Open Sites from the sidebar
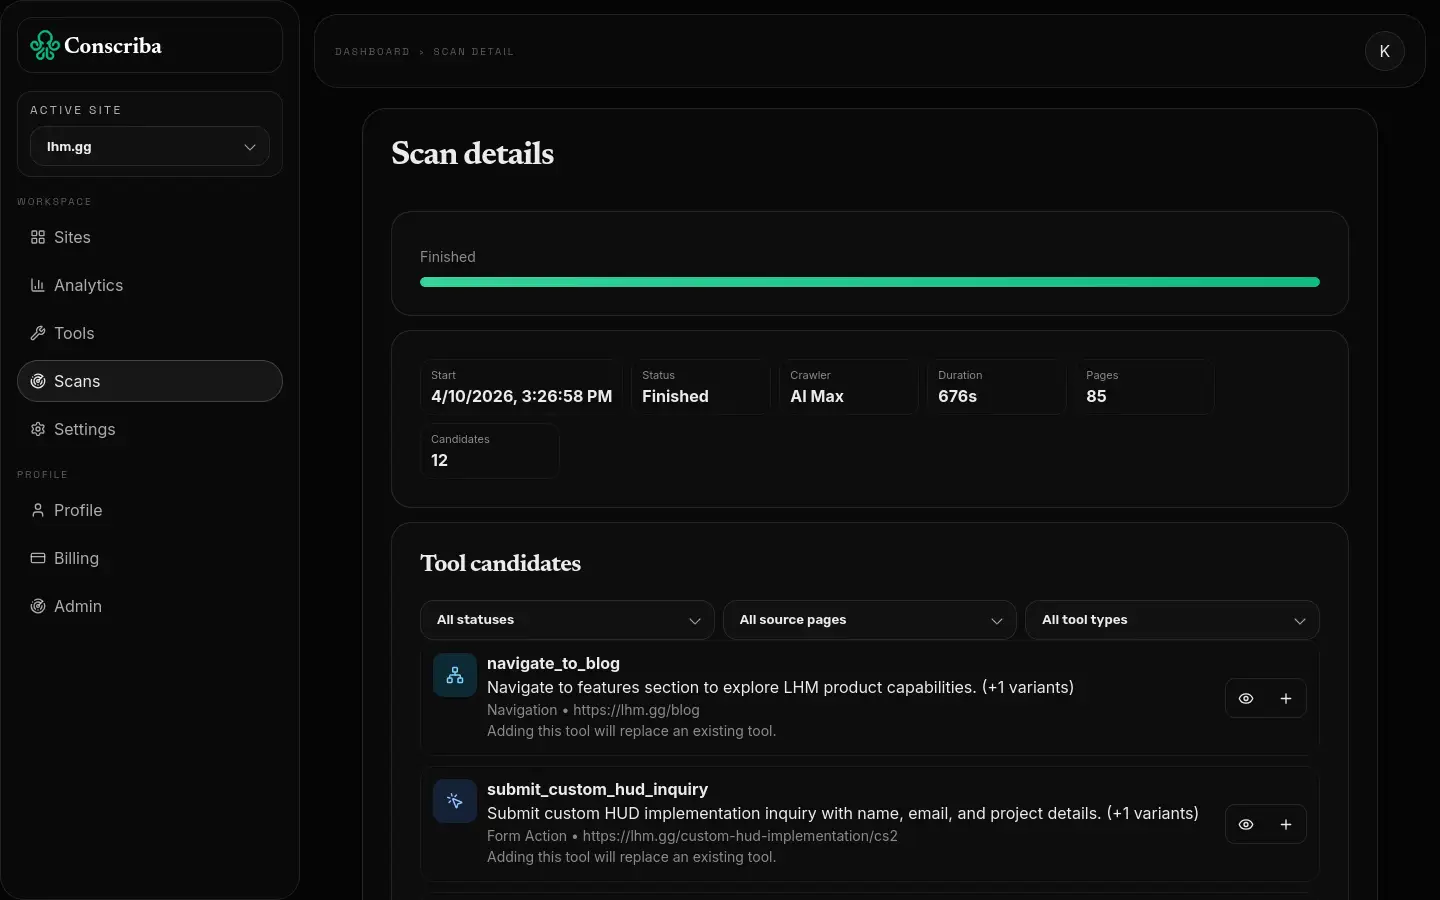1440x900 pixels. coord(72,237)
